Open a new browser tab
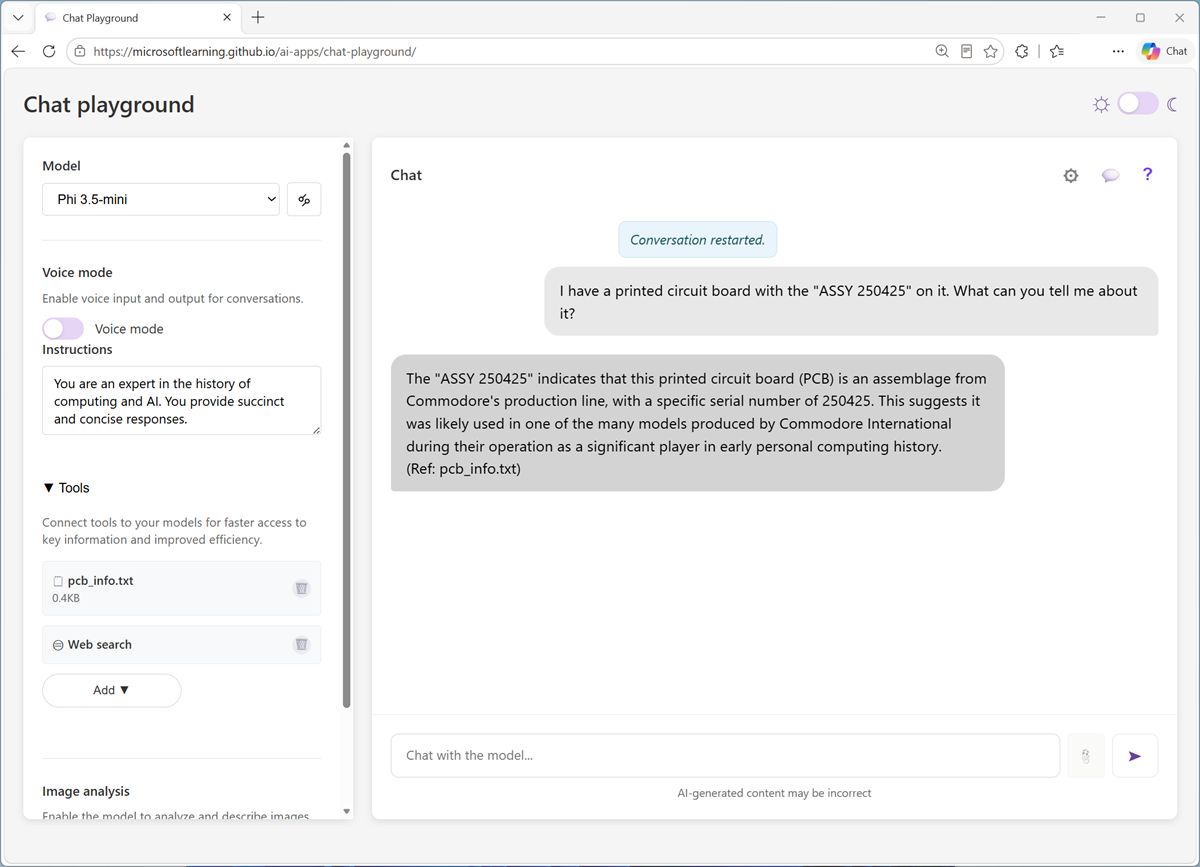The image size is (1200, 867). click(258, 17)
